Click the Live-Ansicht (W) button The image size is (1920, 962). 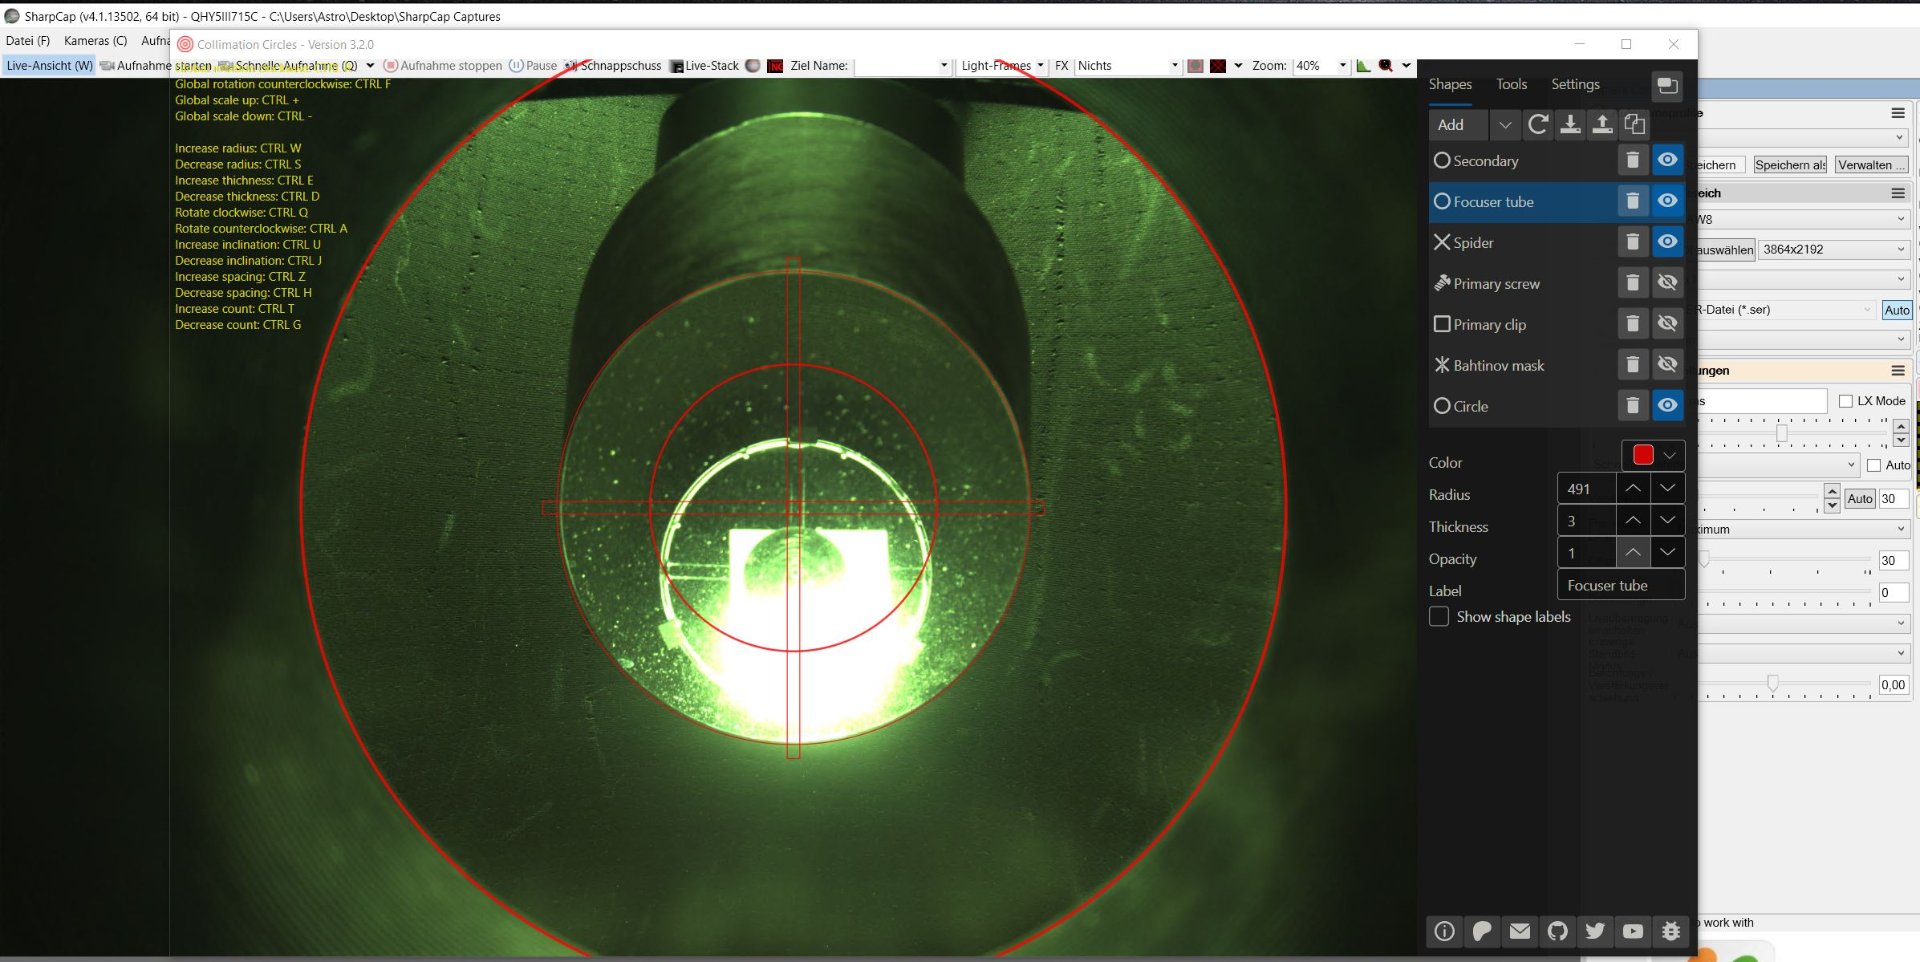point(49,66)
